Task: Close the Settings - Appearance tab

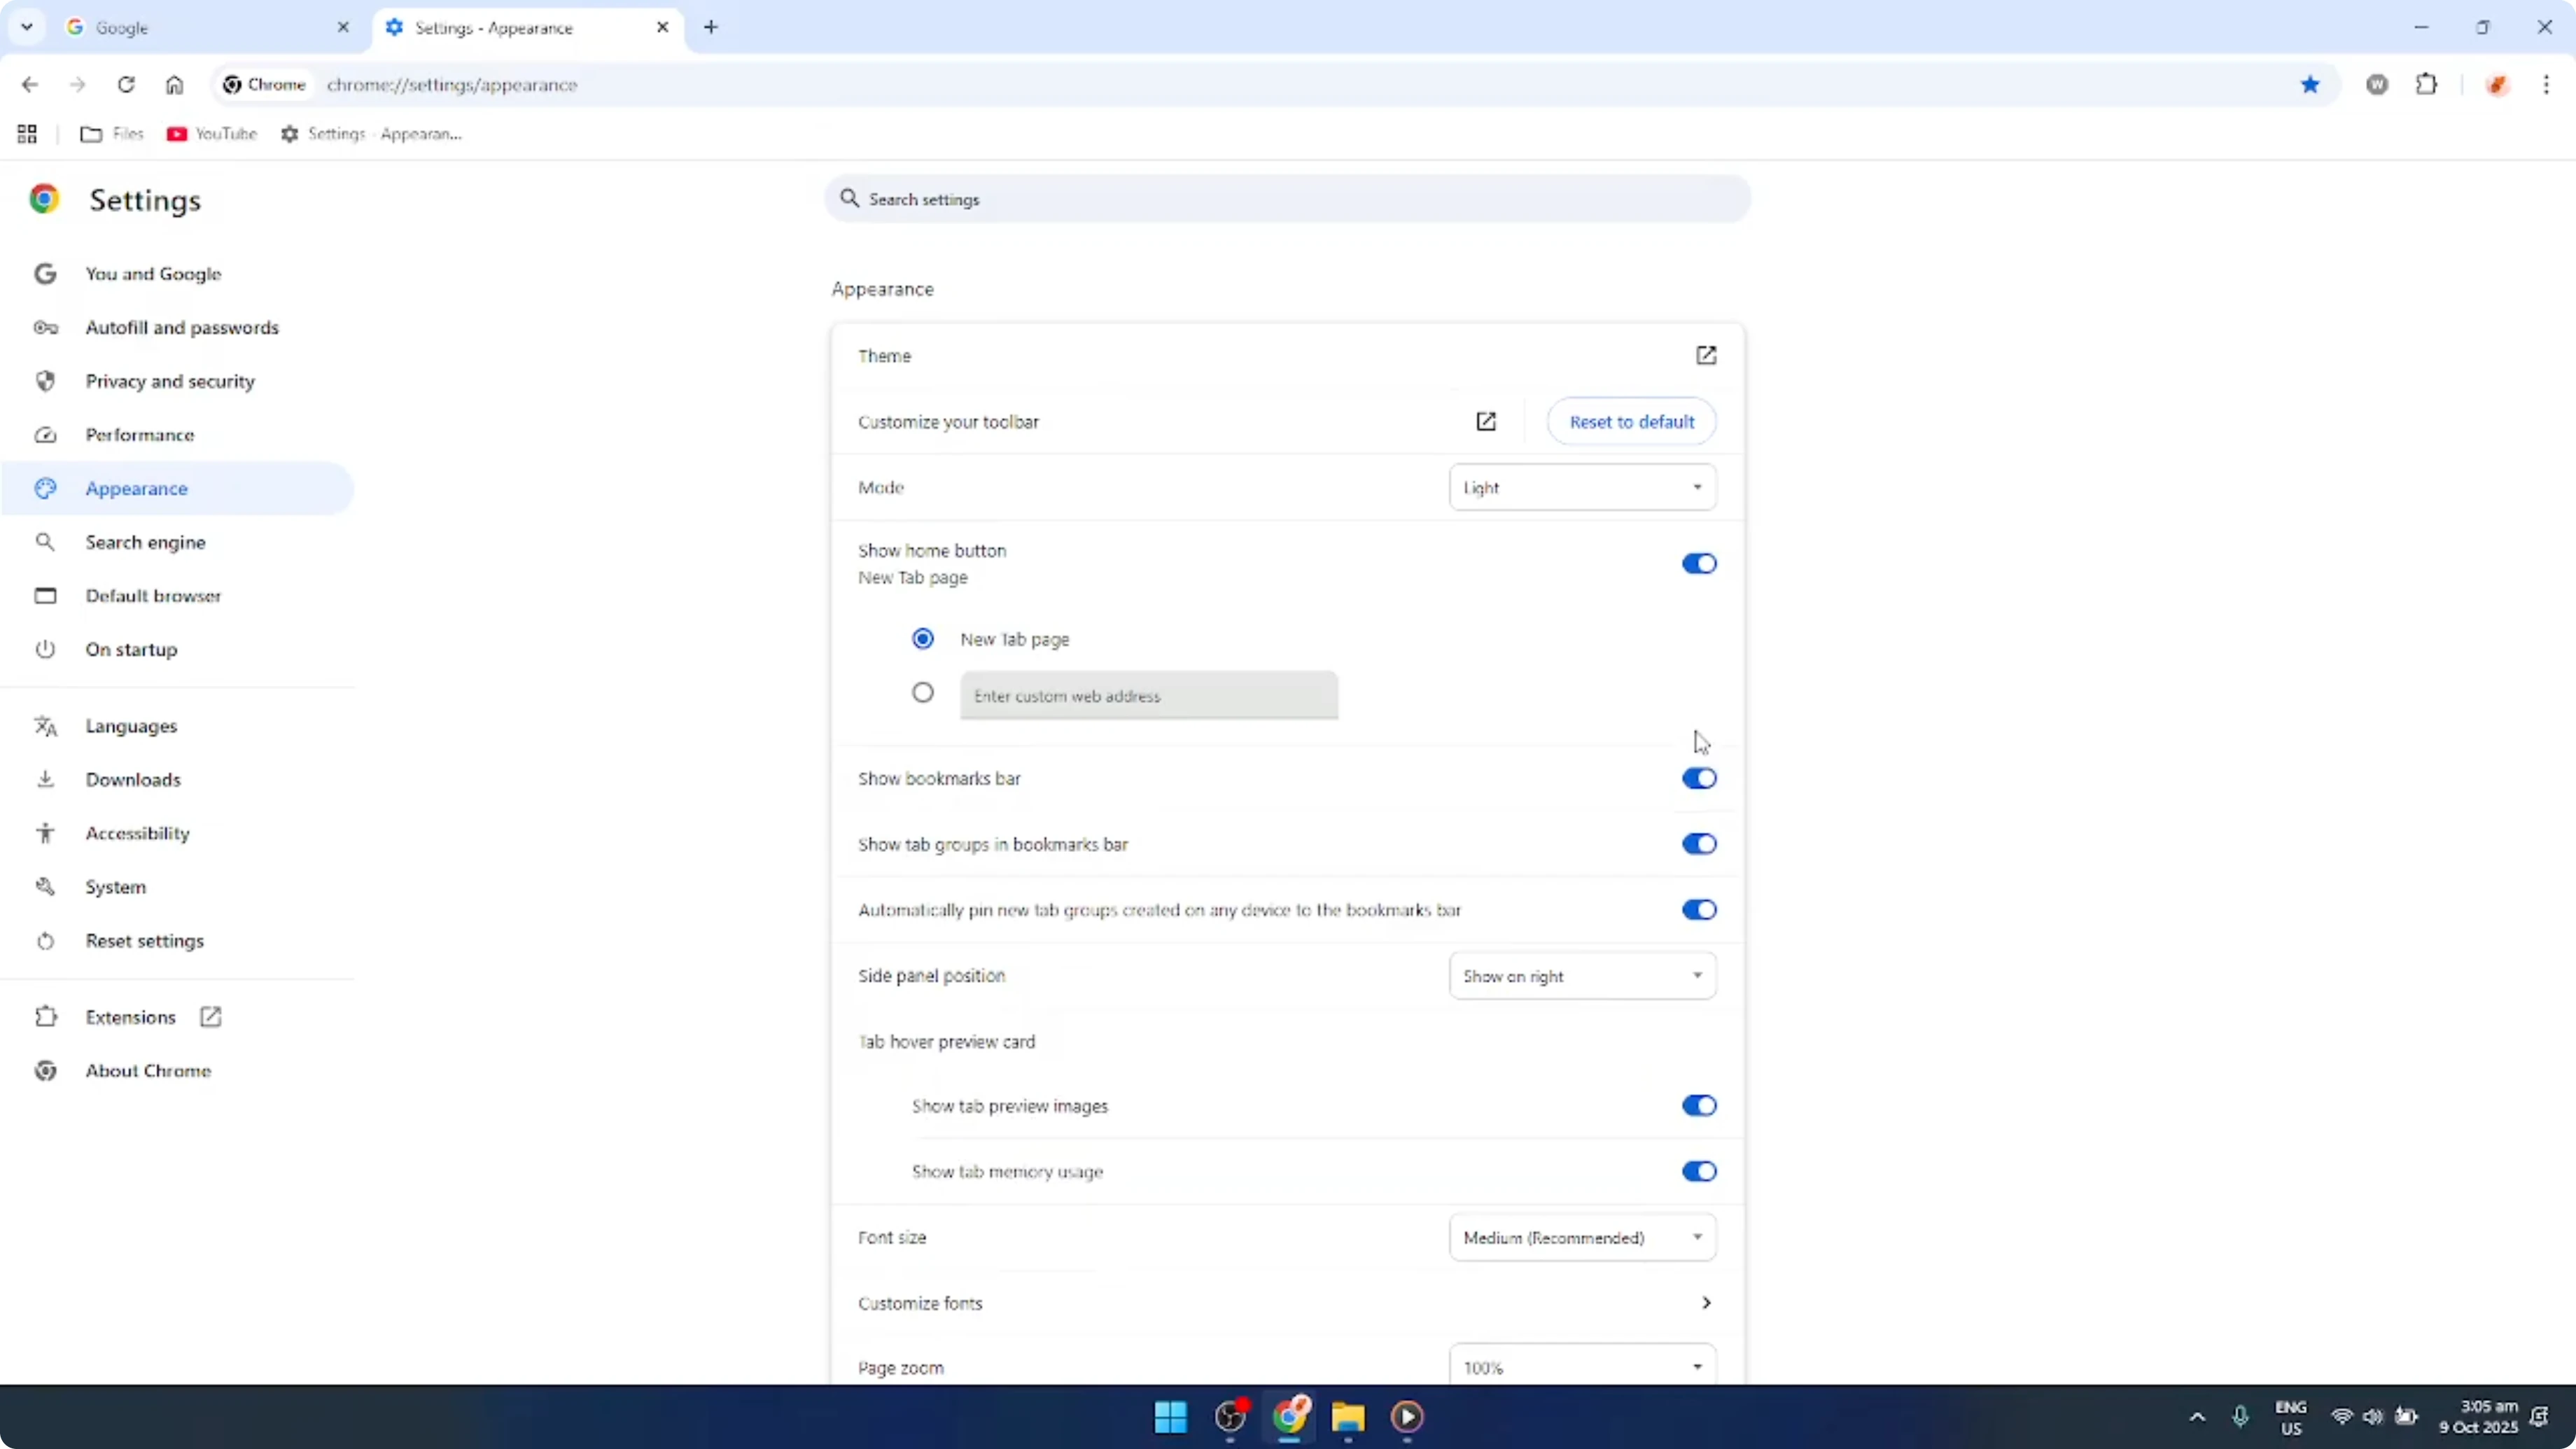Action: tap(662, 28)
